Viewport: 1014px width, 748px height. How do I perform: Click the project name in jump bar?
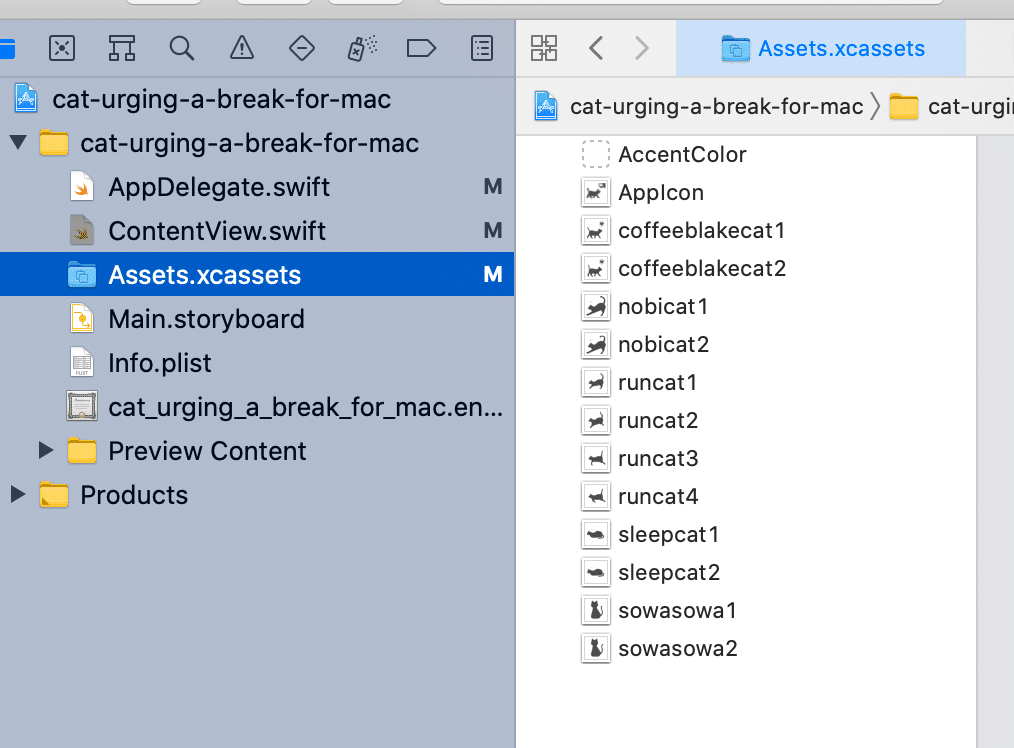coord(716,106)
